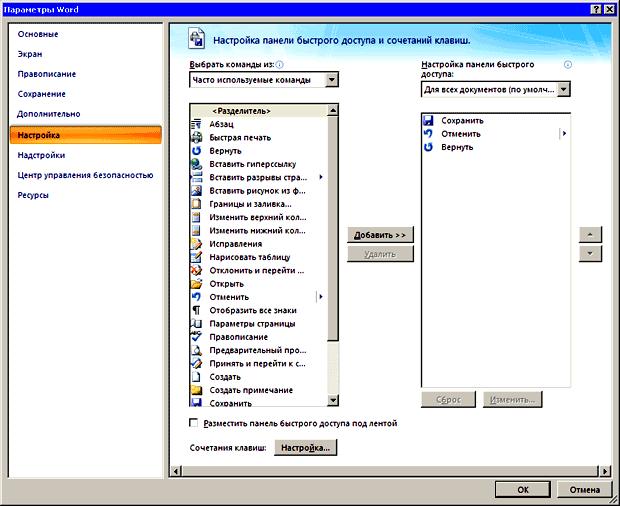Cancel with the Отмена button

[585, 490]
